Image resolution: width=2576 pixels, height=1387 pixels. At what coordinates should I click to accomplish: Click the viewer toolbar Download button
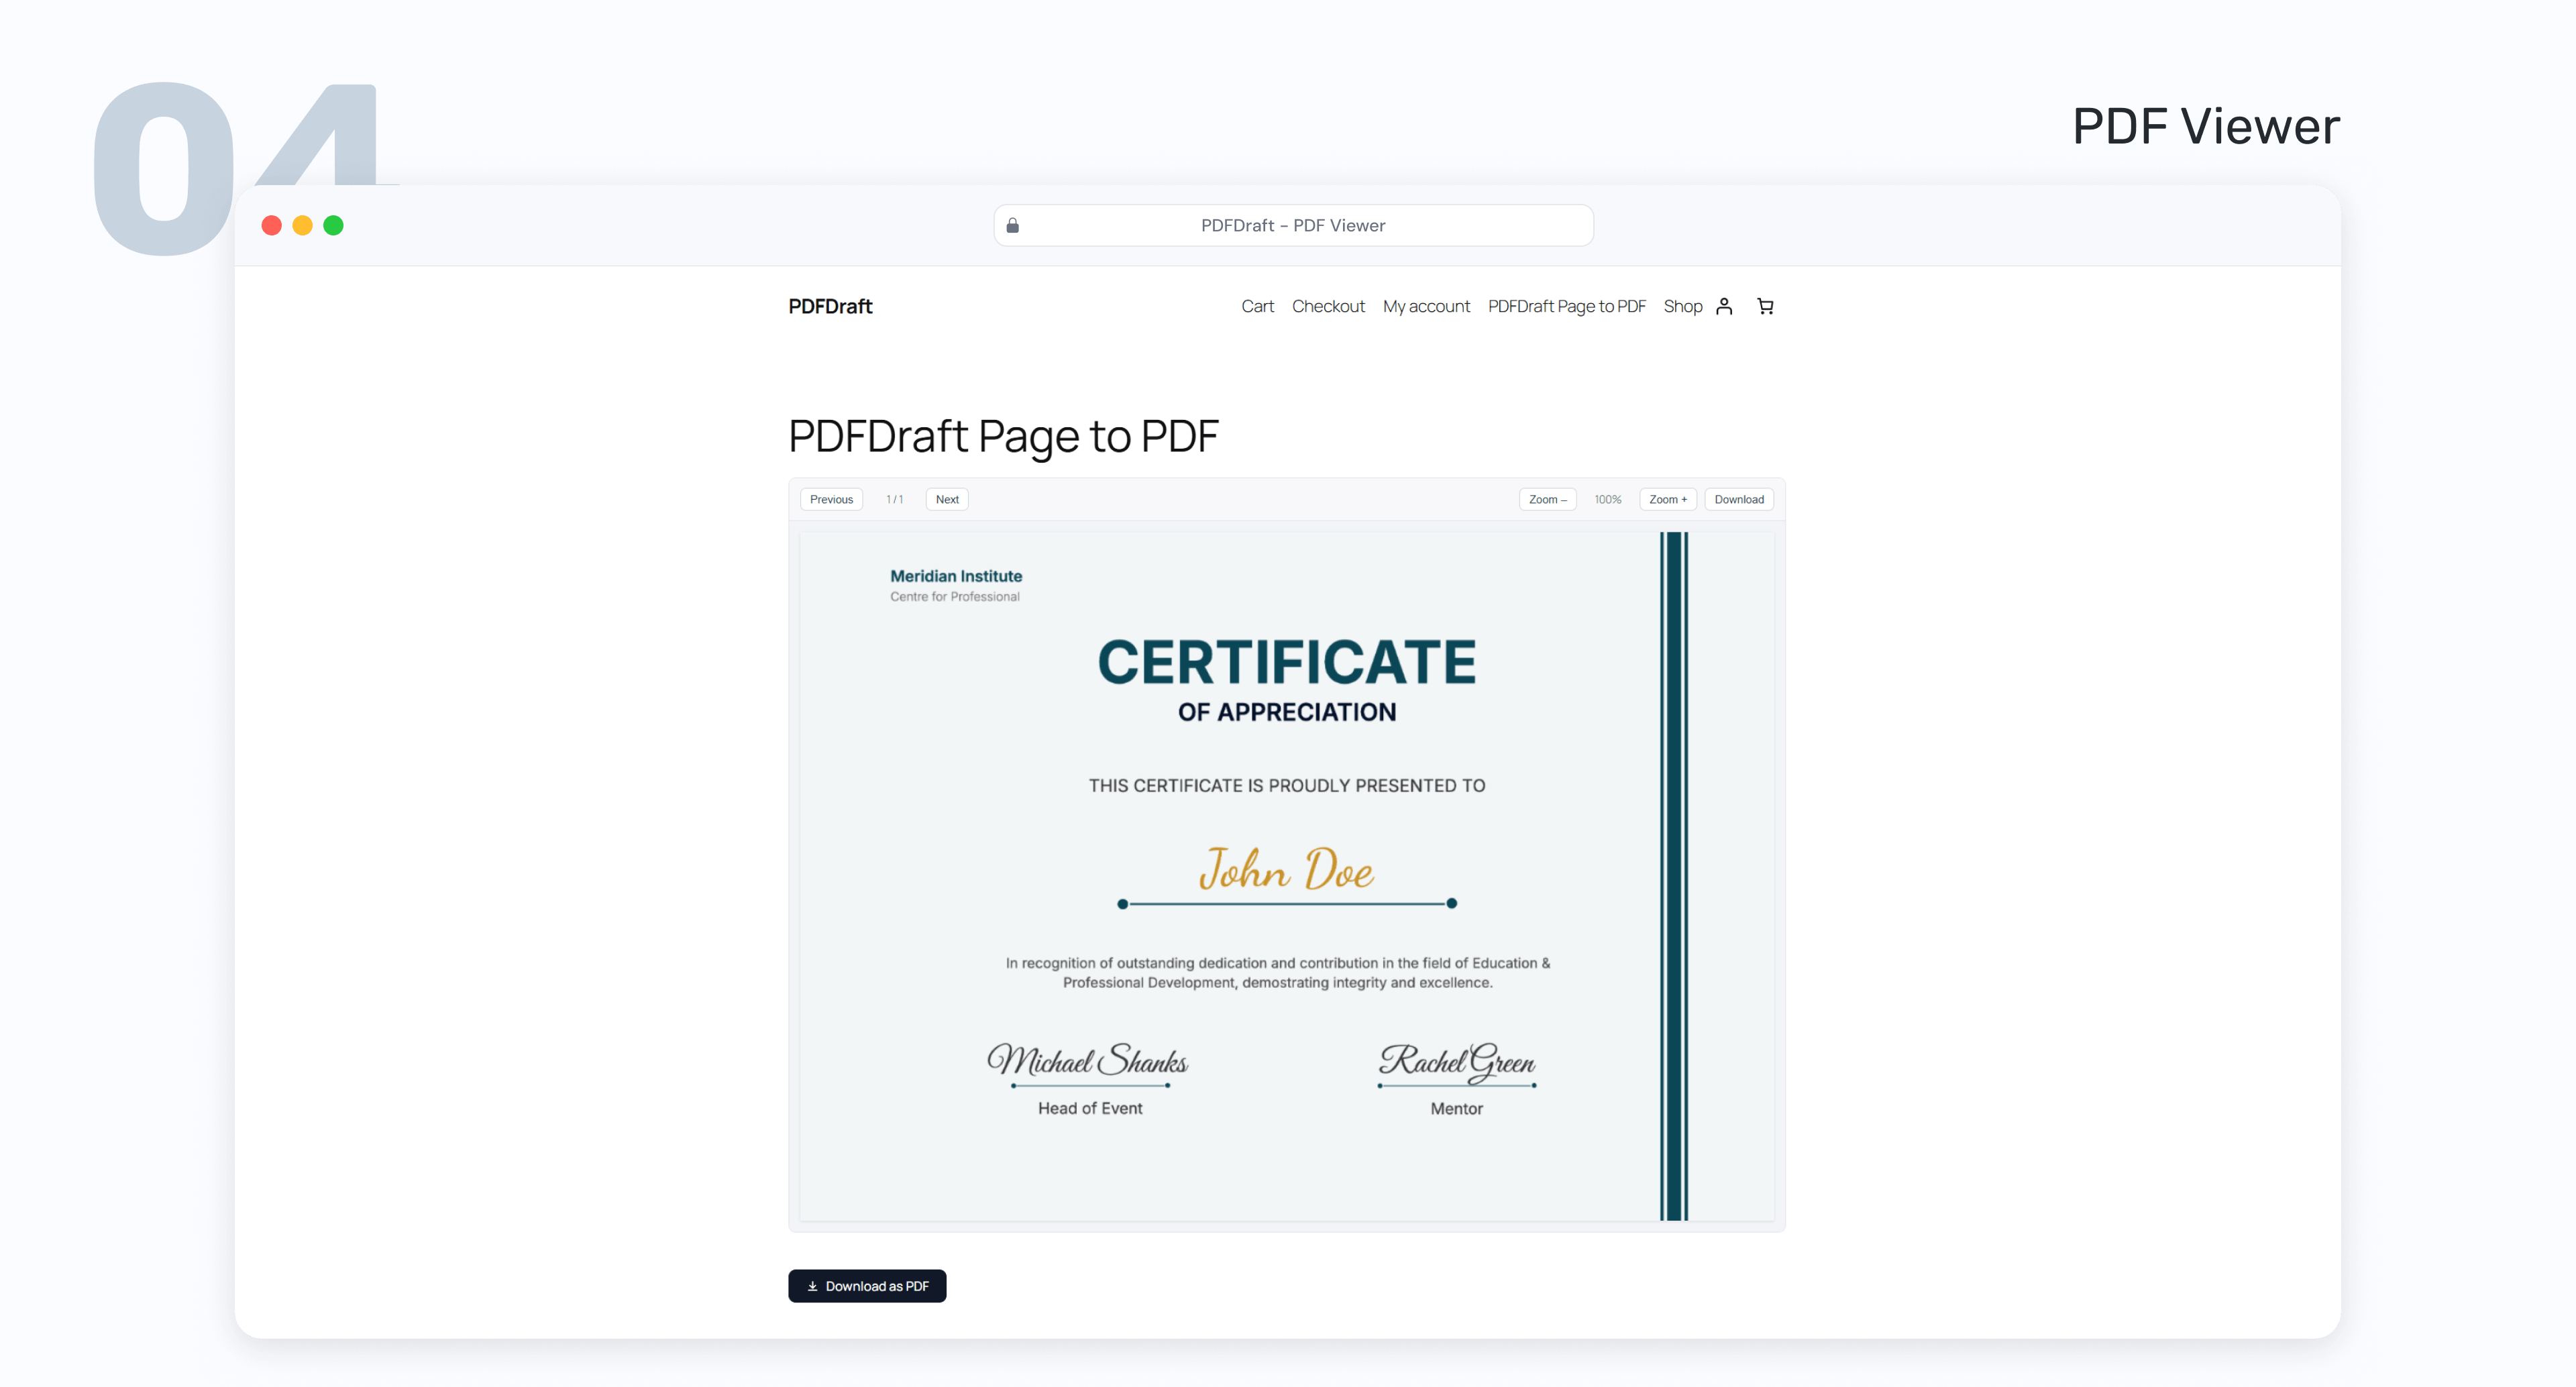(x=1739, y=499)
